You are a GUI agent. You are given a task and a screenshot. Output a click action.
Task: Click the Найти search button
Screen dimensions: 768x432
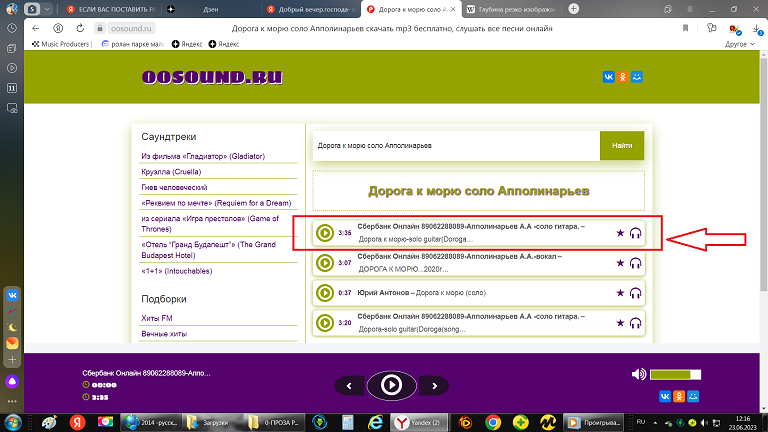pyautogui.click(x=622, y=145)
